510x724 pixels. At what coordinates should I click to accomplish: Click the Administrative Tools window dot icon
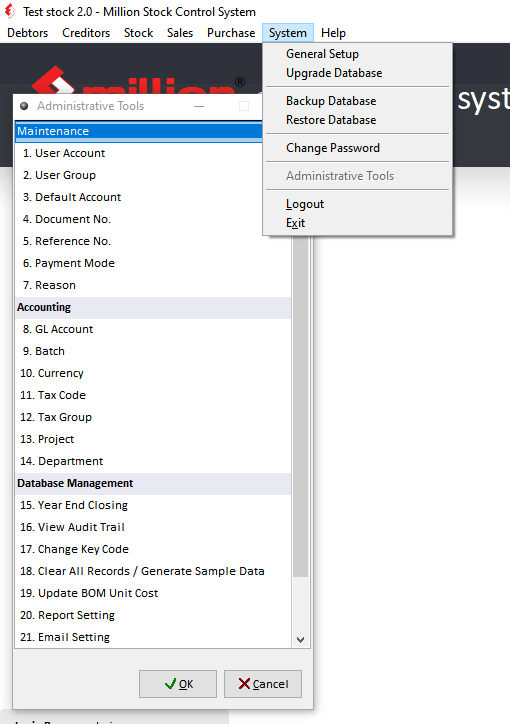[x=24, y=106]
